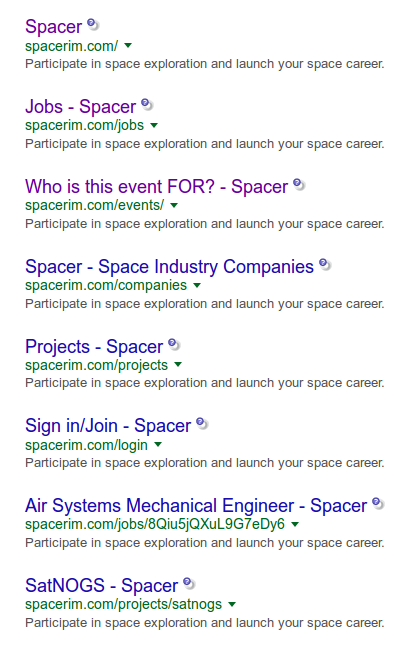
Task: Open Who is this event FOR? result
Action: click(157, 186)
